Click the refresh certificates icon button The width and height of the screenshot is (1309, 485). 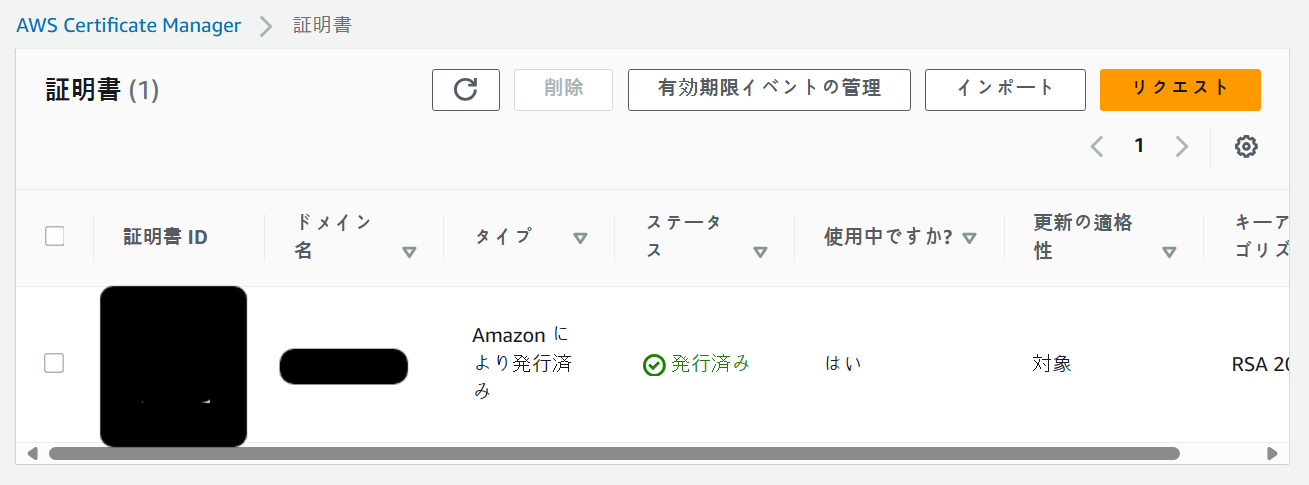[465, 89]
